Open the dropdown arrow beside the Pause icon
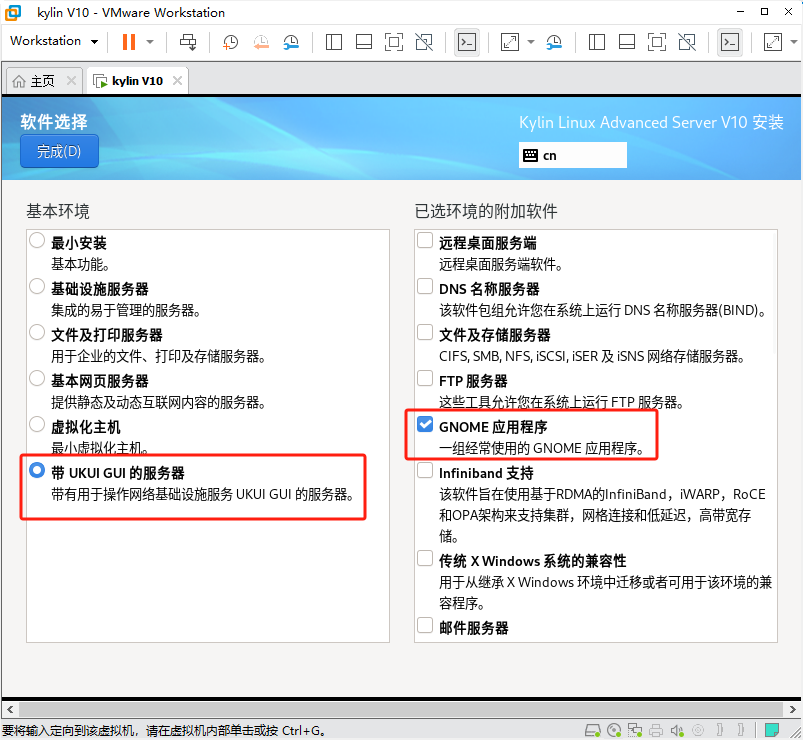Screen dimensions: 803x740 150,41
